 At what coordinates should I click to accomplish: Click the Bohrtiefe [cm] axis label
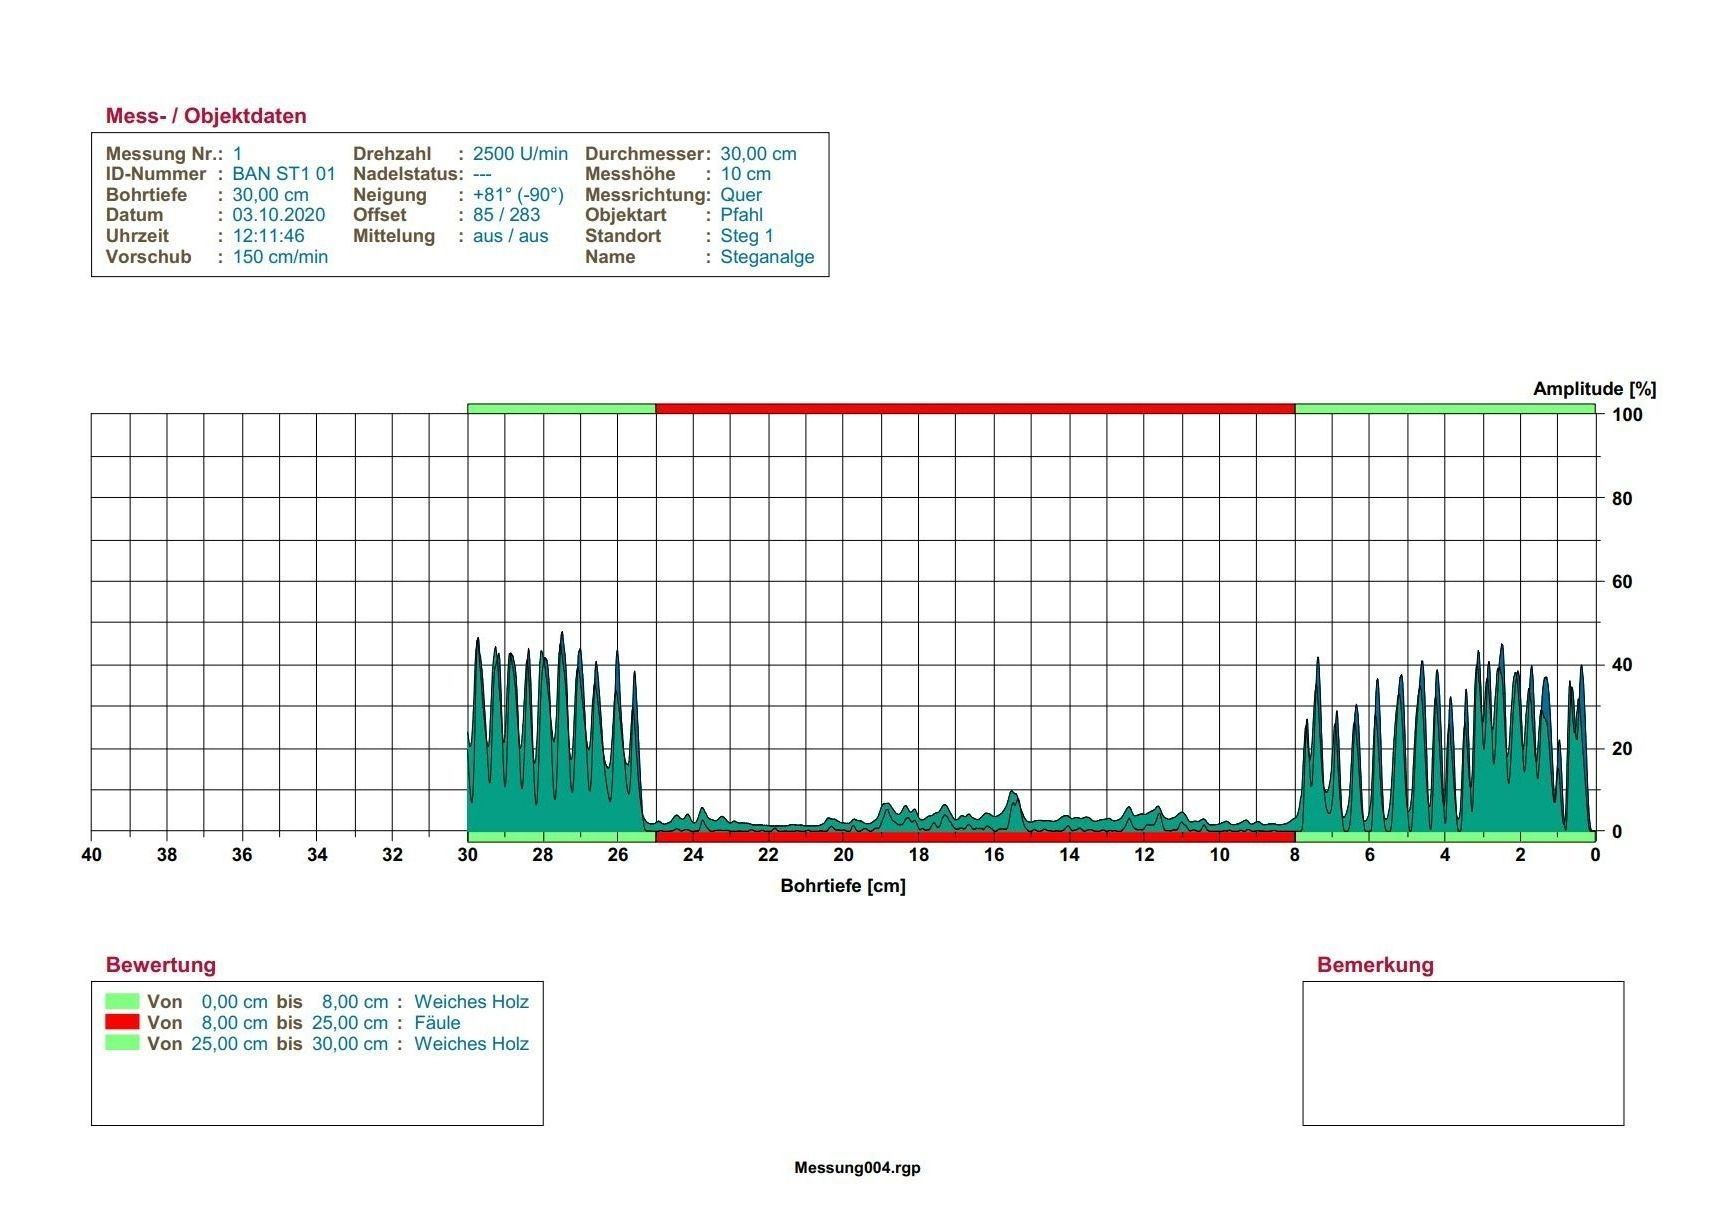[x=843, y=886]
